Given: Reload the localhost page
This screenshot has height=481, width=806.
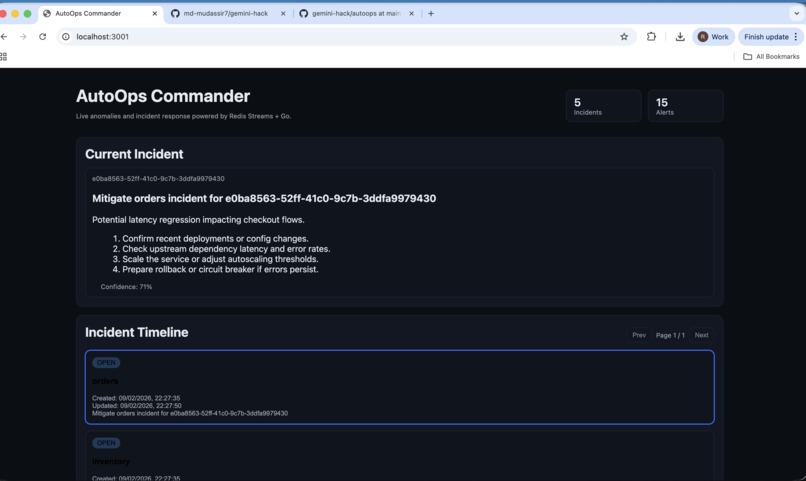Looking at the screenshot, I should coord(43,36).
